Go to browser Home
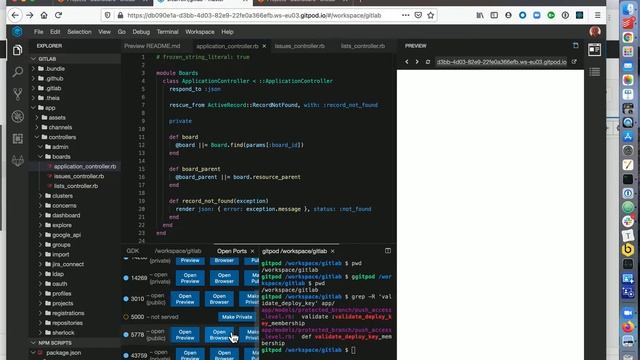This screenshot has width=640, height=360. [44, 15]
